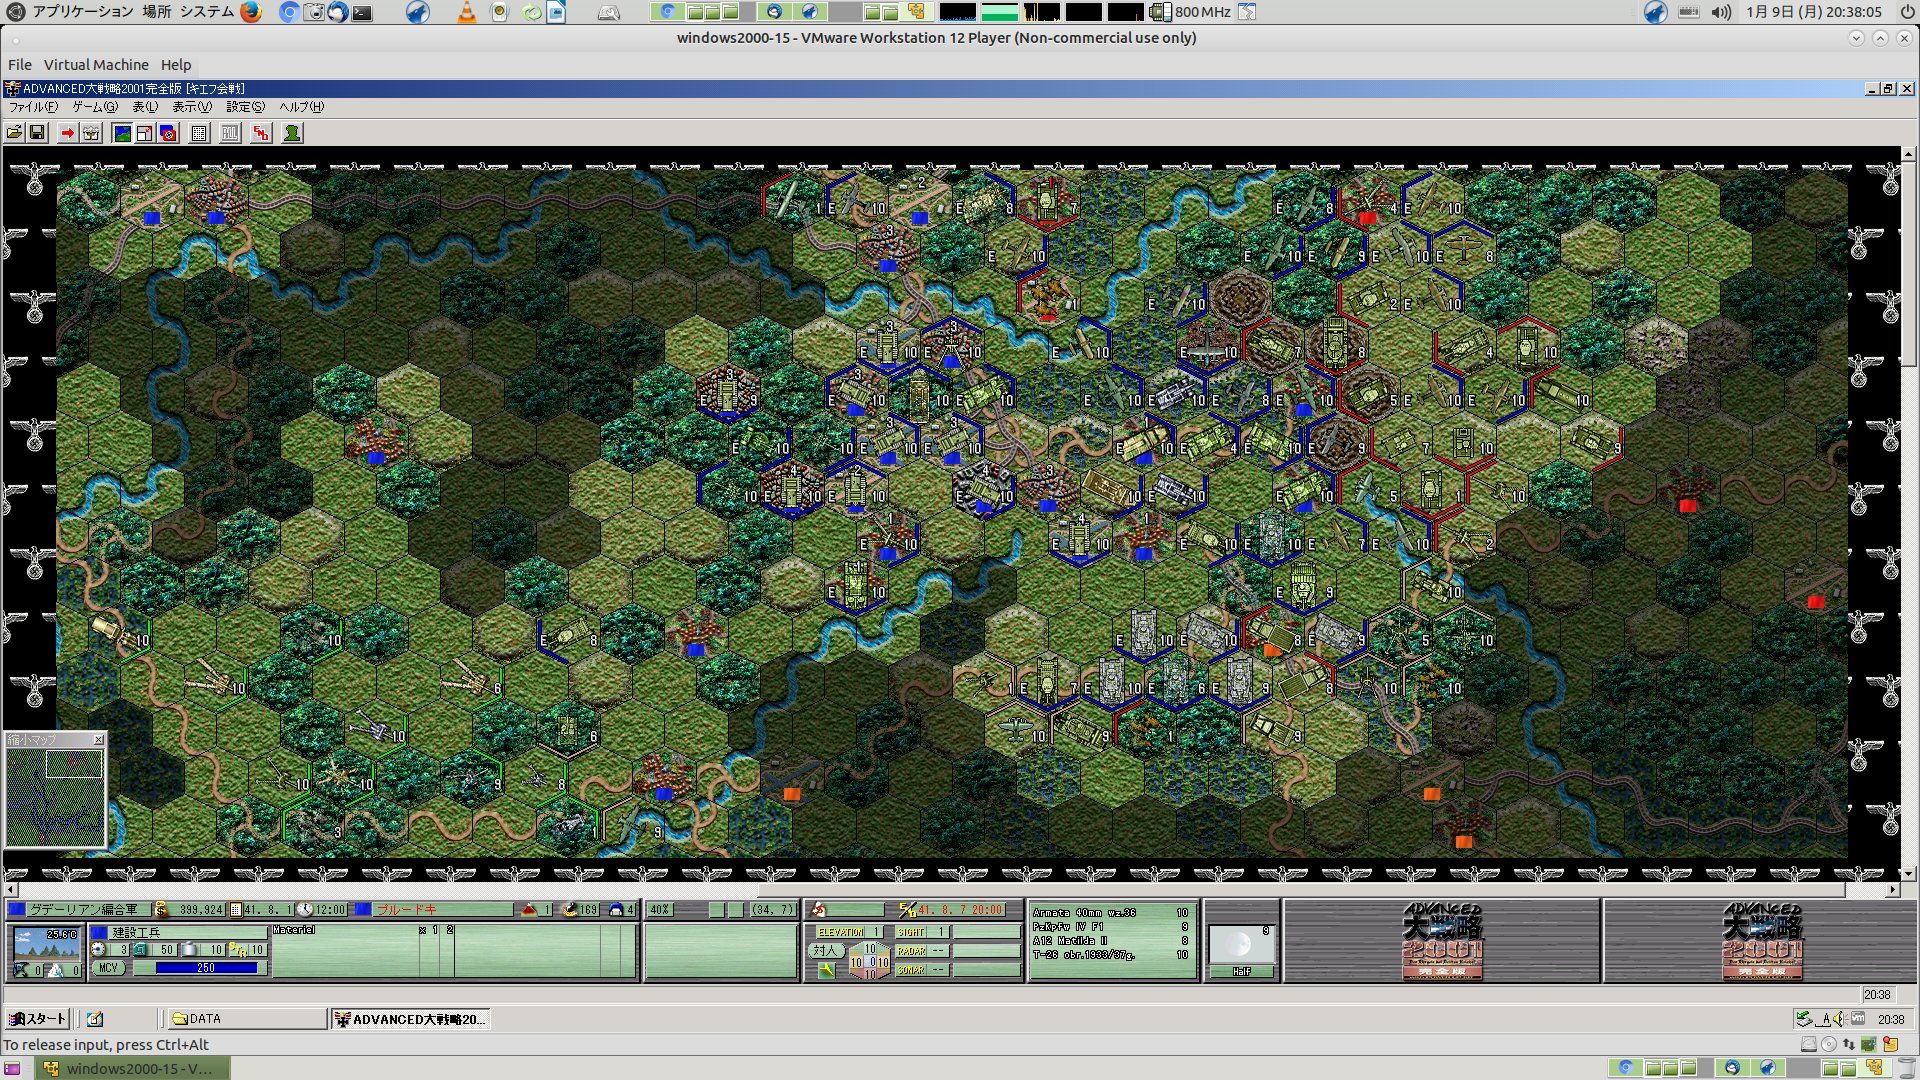Image resolution: width=1920 pixels, height=1080 pixels.
Task: Click the calendar date icon
Action: 236,910
